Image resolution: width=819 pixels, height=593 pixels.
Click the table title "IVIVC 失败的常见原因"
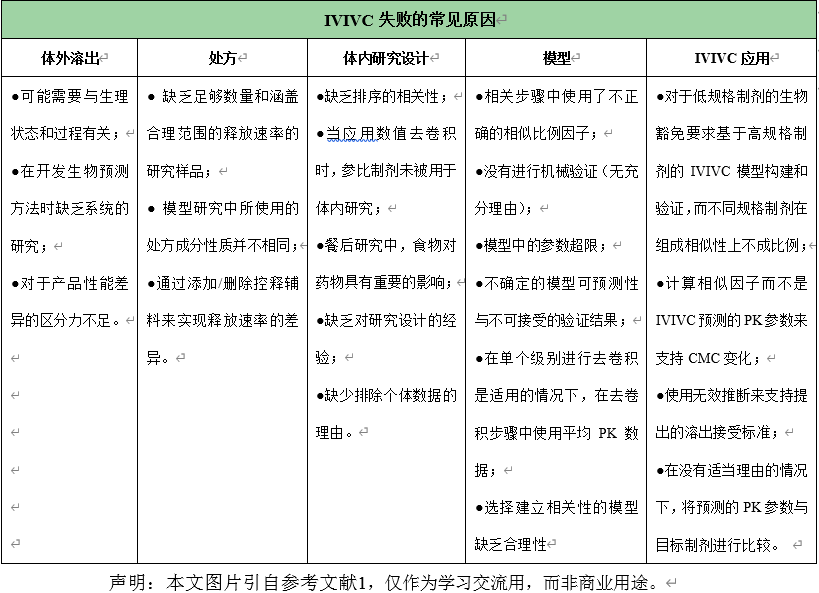[410, 20]
